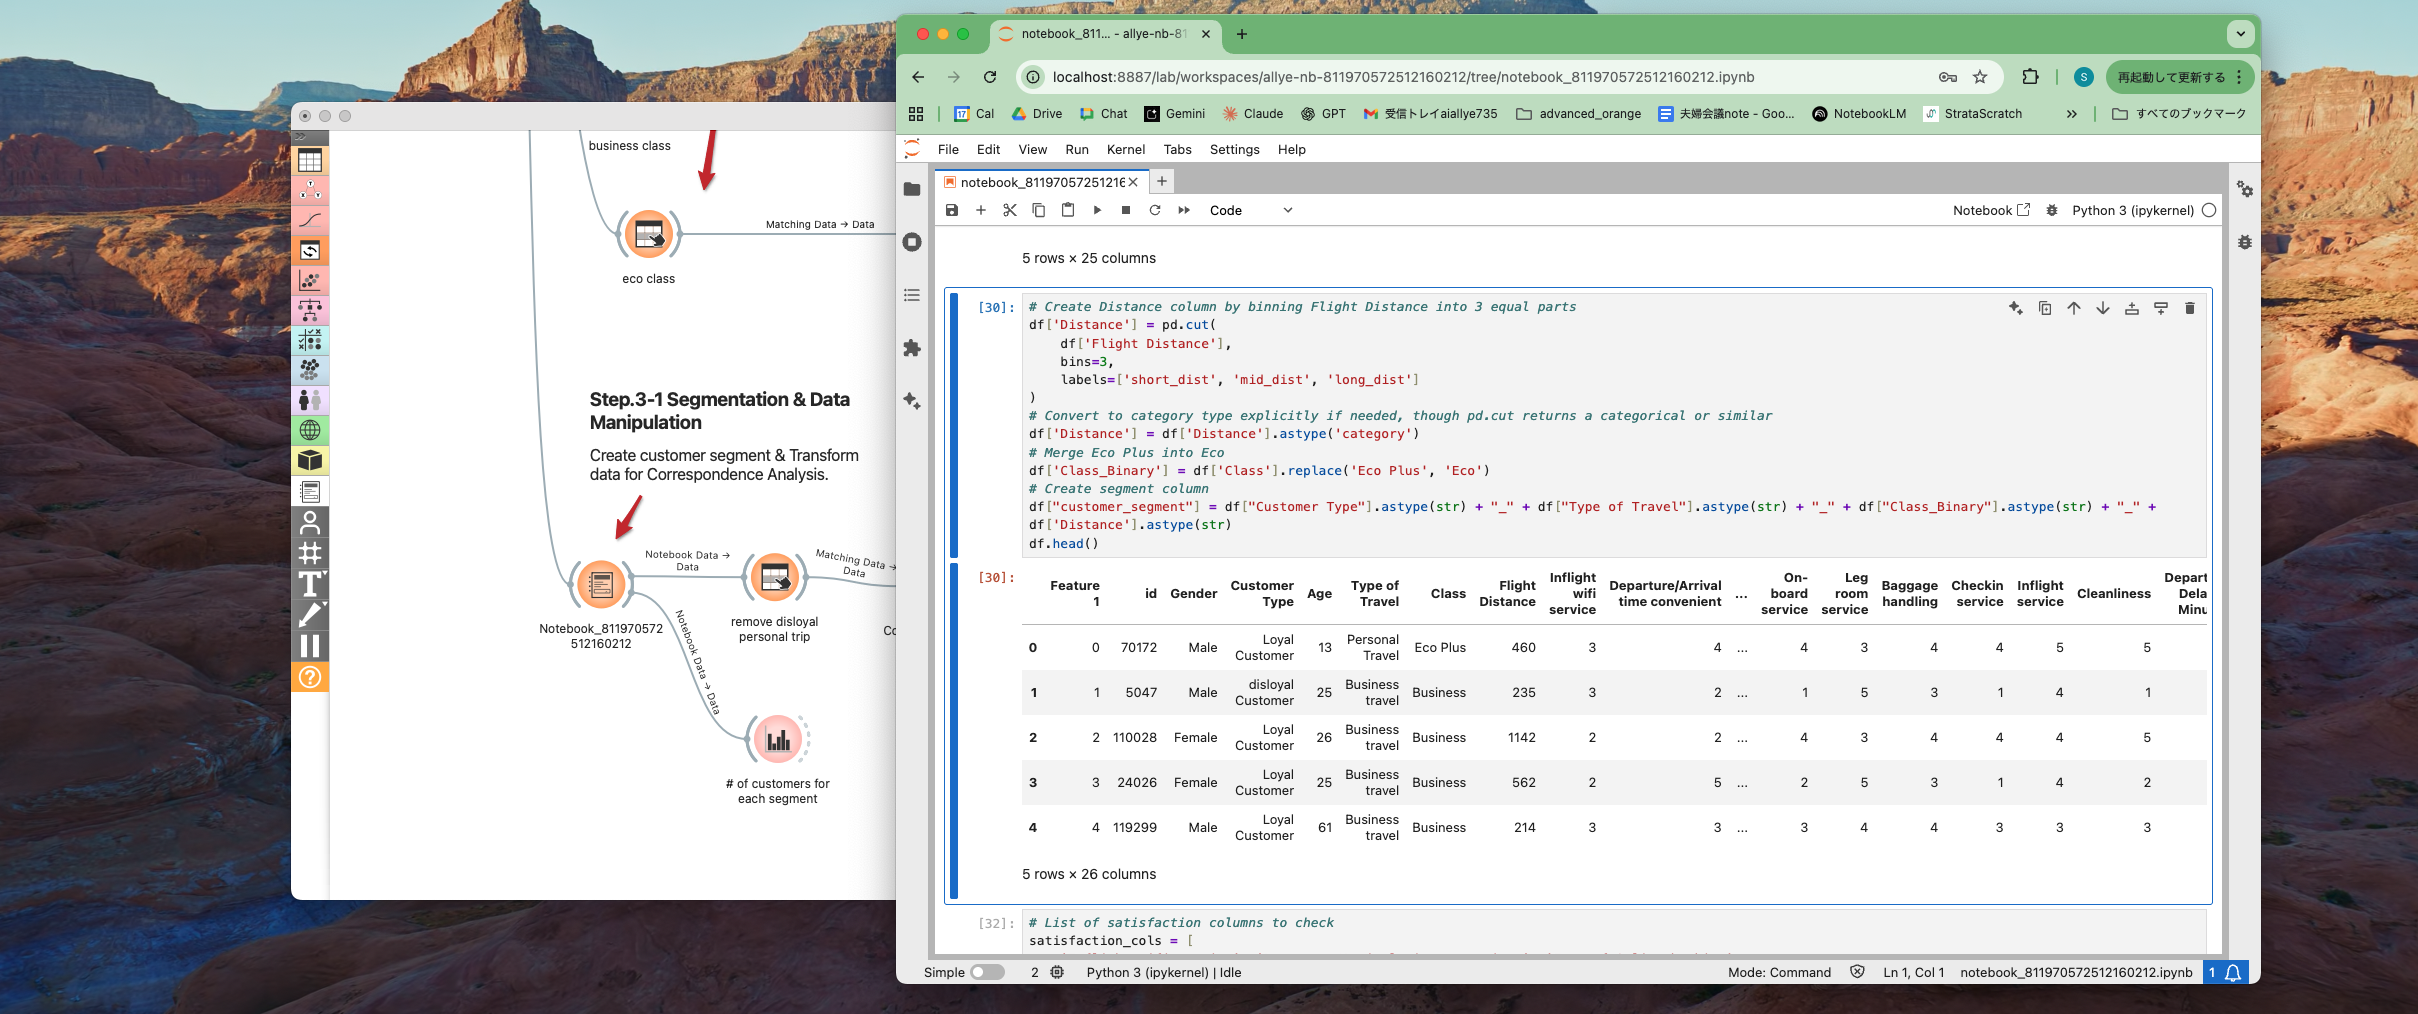2418x1014 pixels.
Task: Click the Notebook open-in-new button
Action: 1991,210
